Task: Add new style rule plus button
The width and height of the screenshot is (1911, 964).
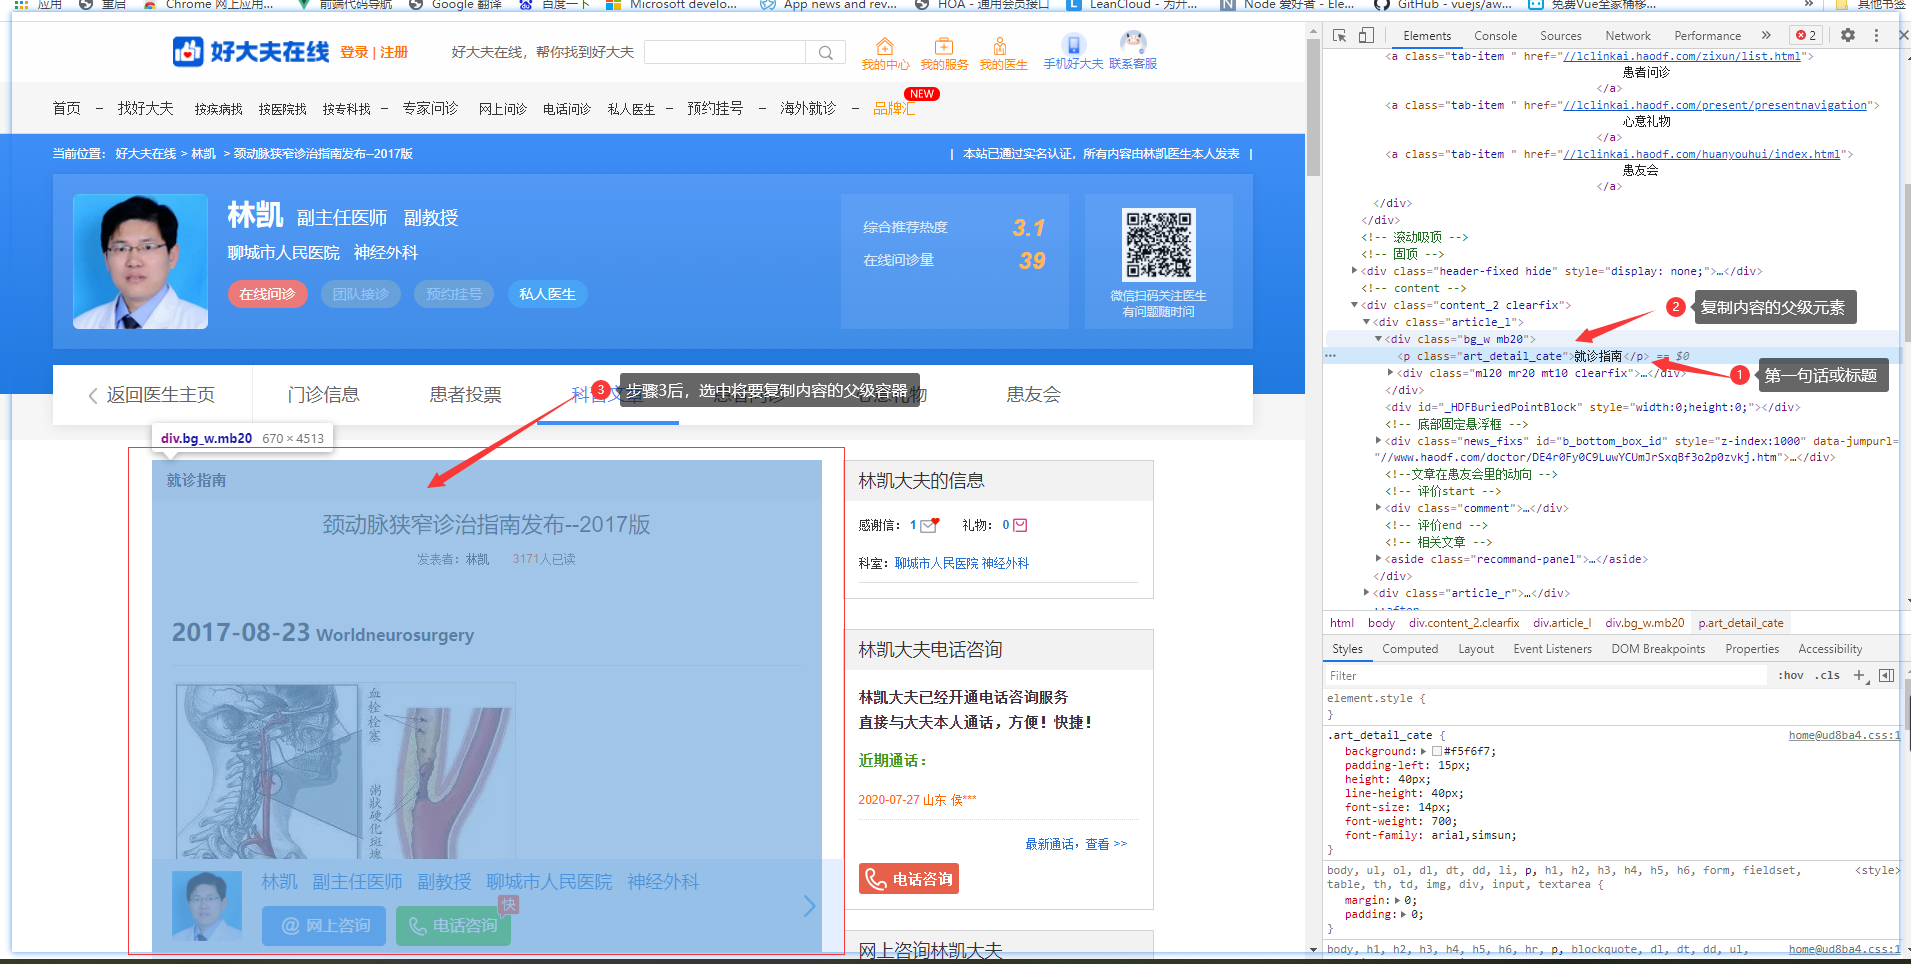Action: [x=1859, y=675]
